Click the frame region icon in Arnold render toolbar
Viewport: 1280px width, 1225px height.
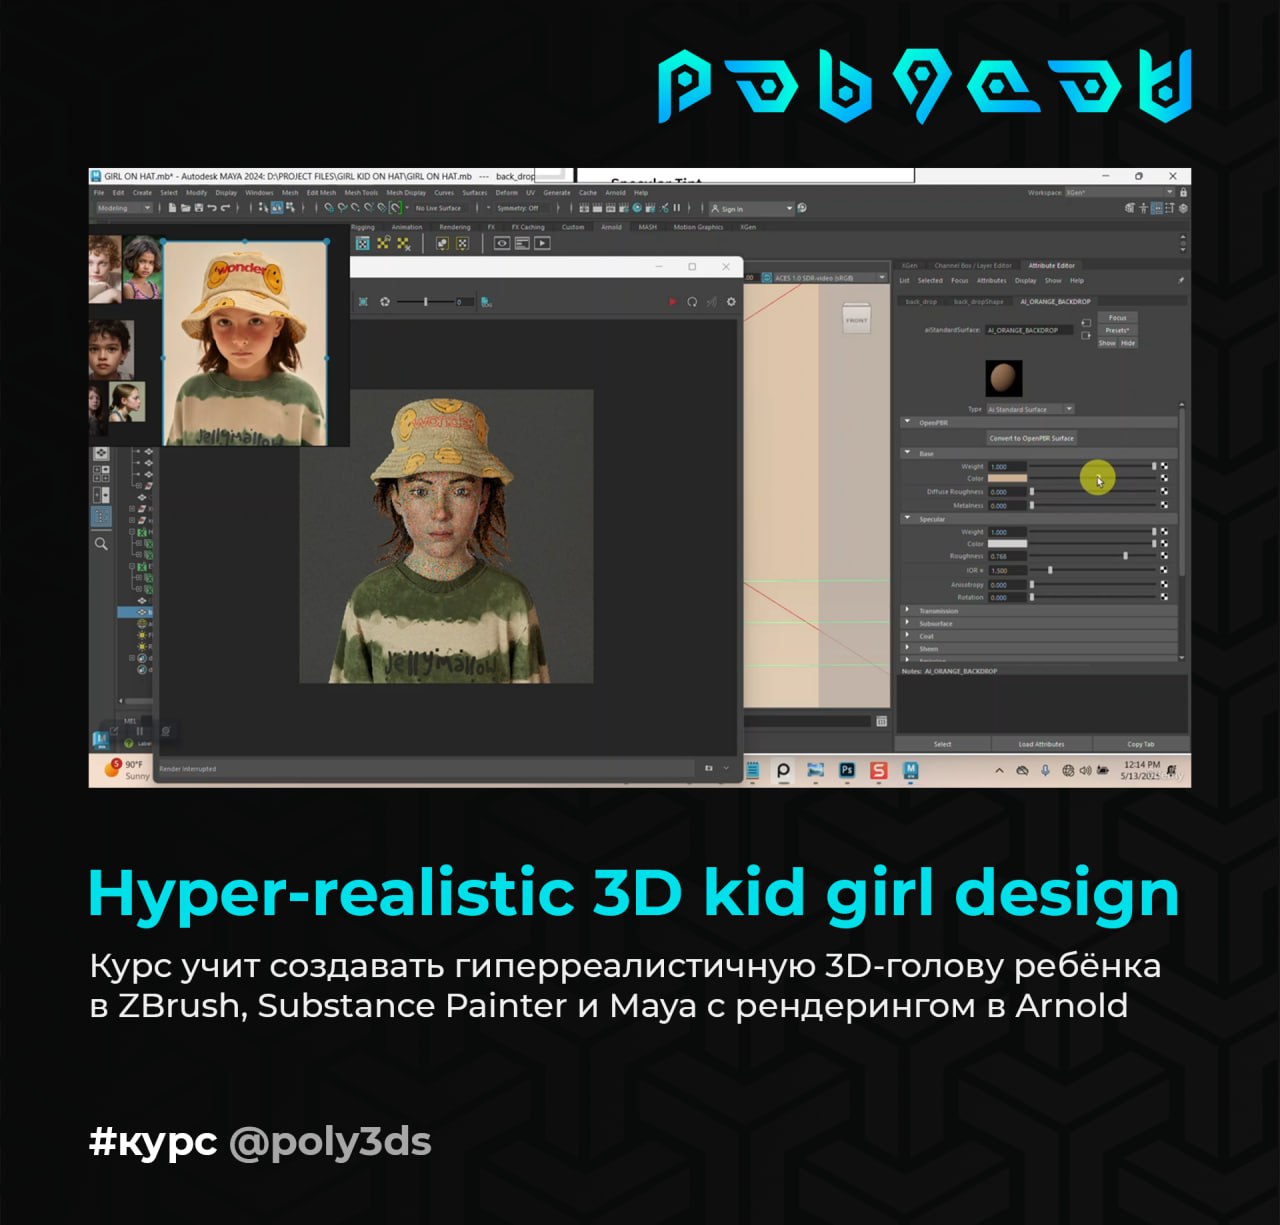[x=363, y=302]
